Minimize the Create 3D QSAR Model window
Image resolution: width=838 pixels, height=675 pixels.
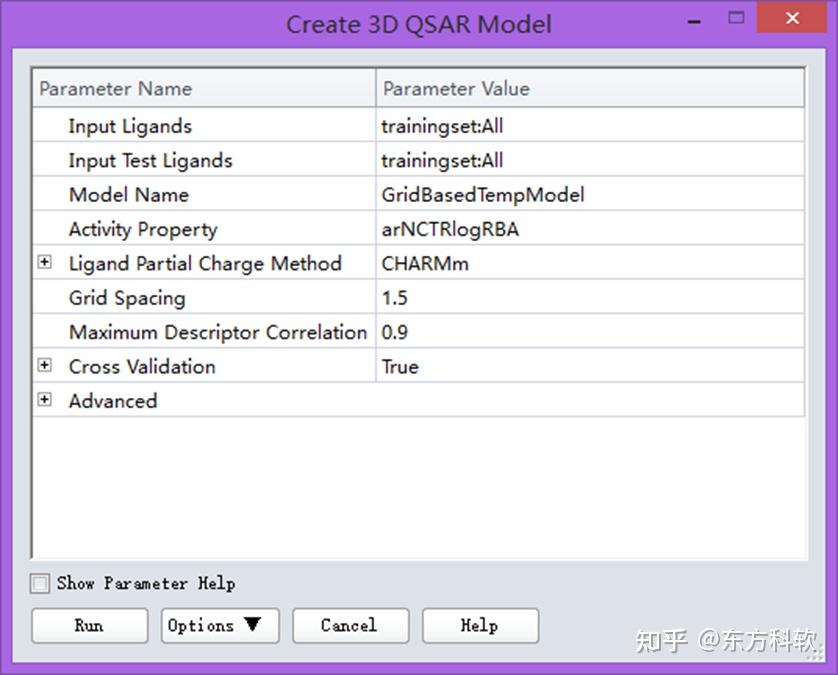[694, 21]
